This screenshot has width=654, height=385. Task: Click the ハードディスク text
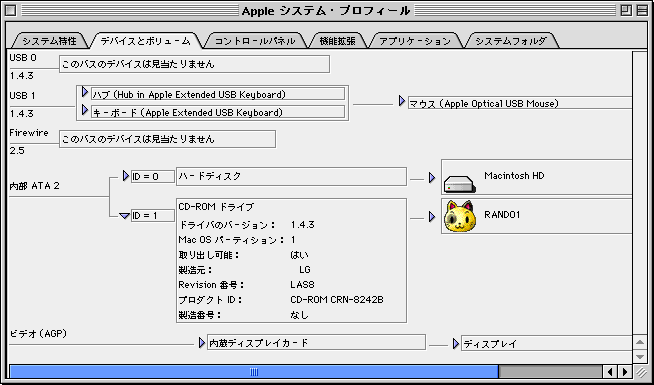(x=210, y=176)
